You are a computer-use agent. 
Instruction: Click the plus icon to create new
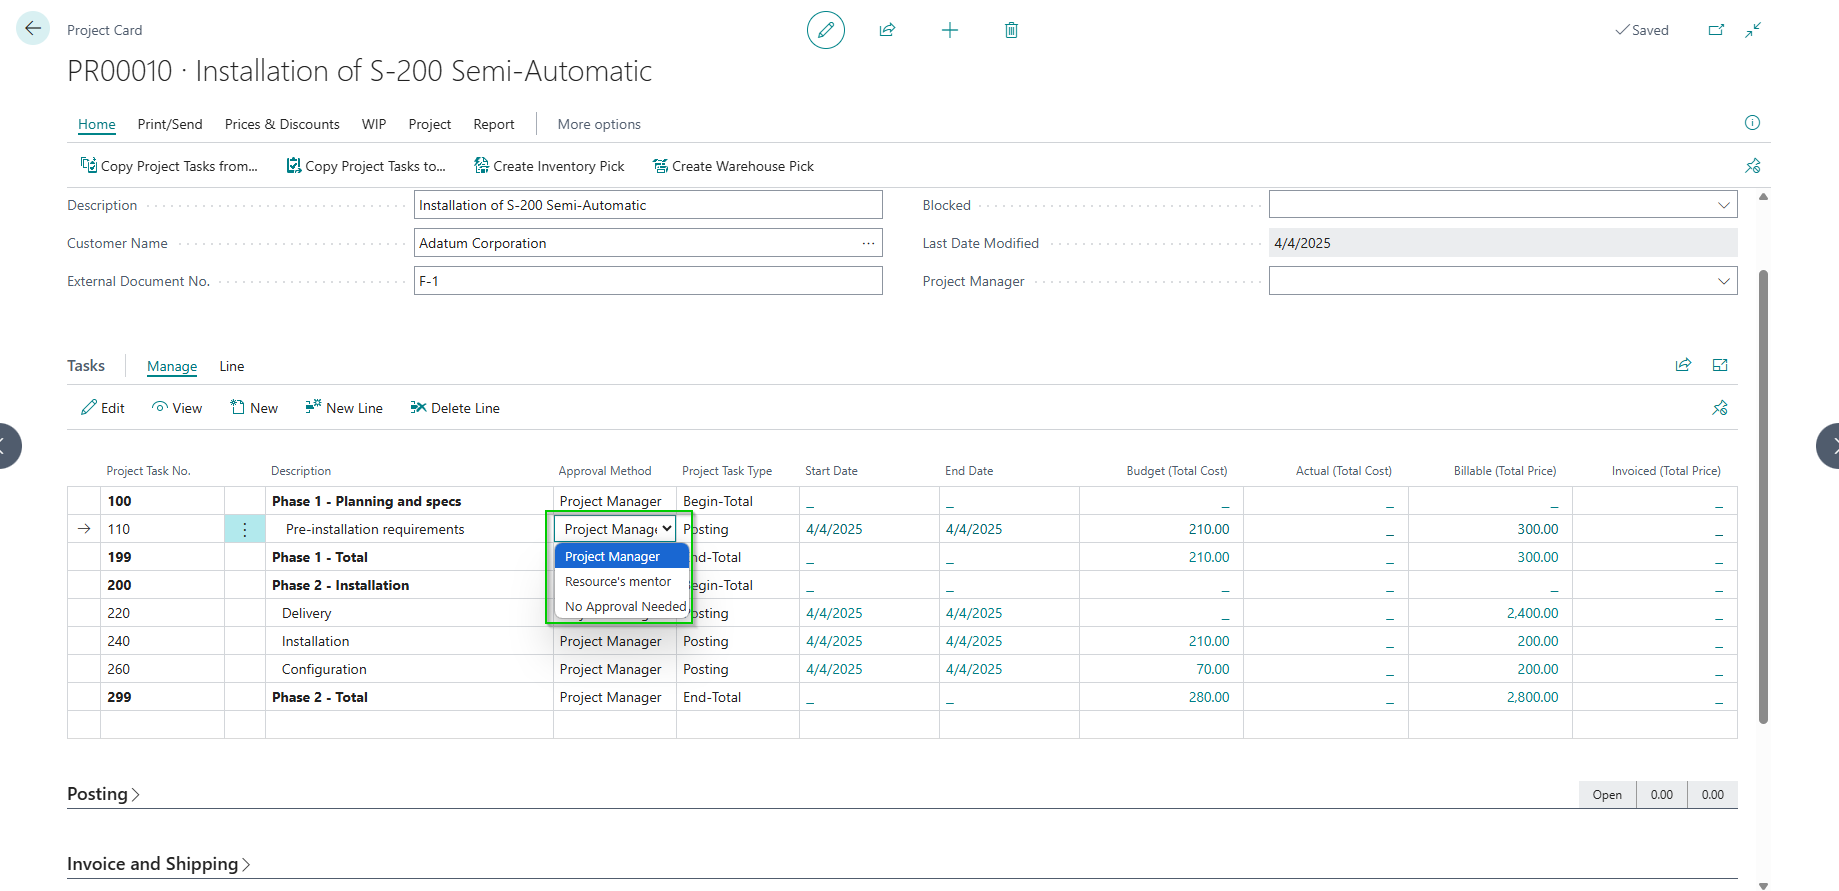pos(949,30)
